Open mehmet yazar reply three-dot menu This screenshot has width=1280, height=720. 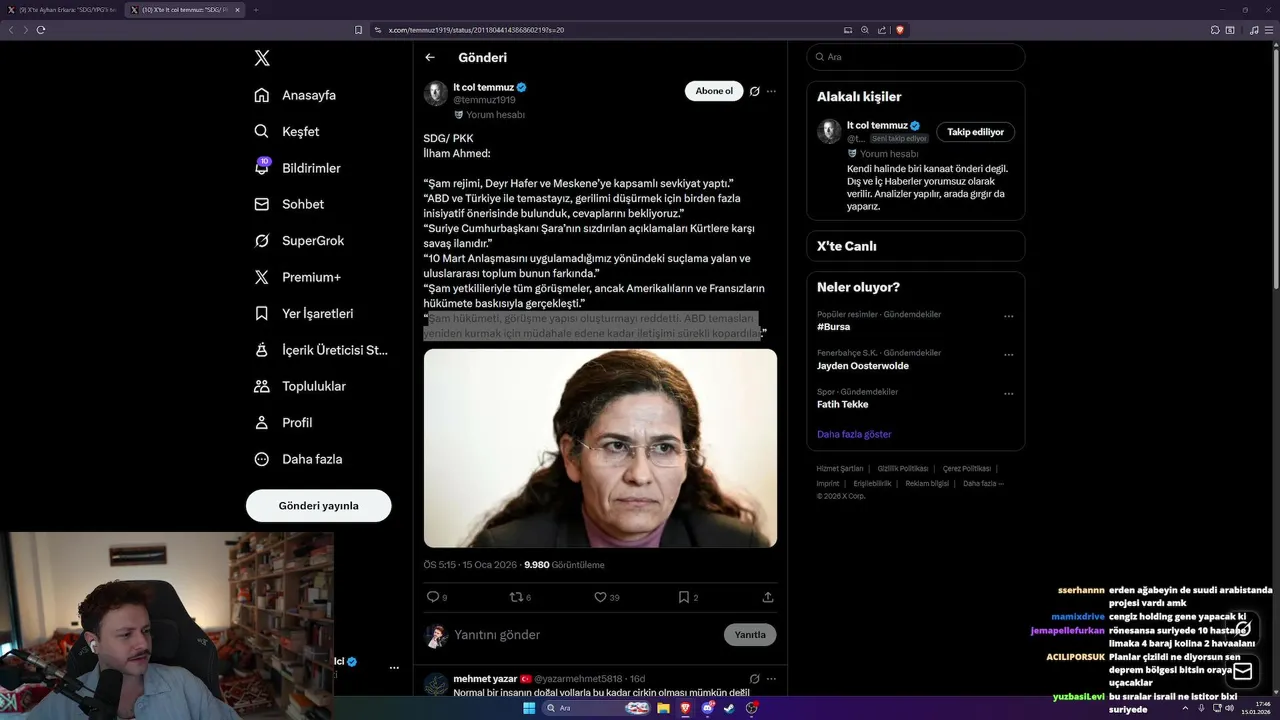pyautogui.click(x=771, y=679)
